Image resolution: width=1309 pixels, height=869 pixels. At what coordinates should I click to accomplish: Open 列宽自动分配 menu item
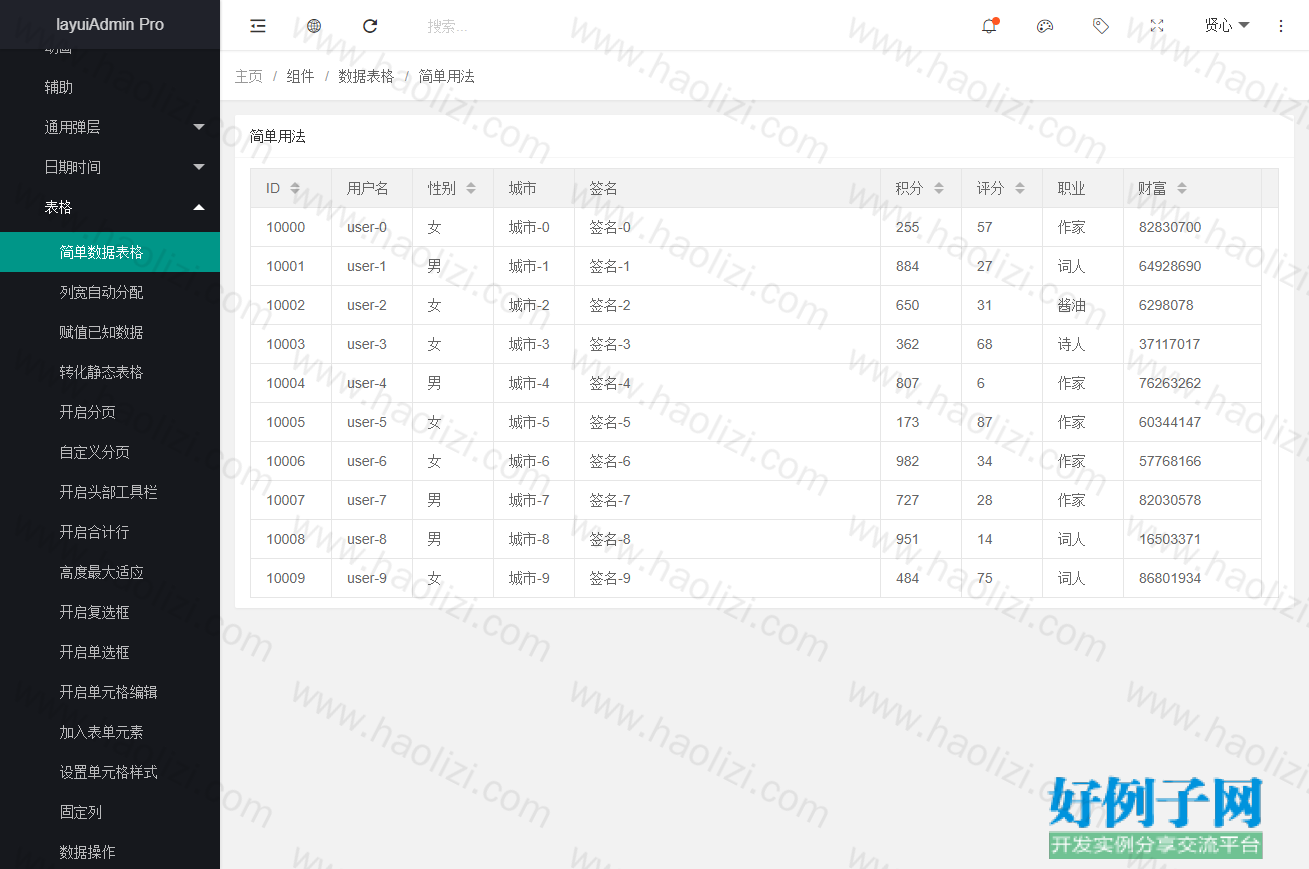pyautogui.click(x=110, y=292)
